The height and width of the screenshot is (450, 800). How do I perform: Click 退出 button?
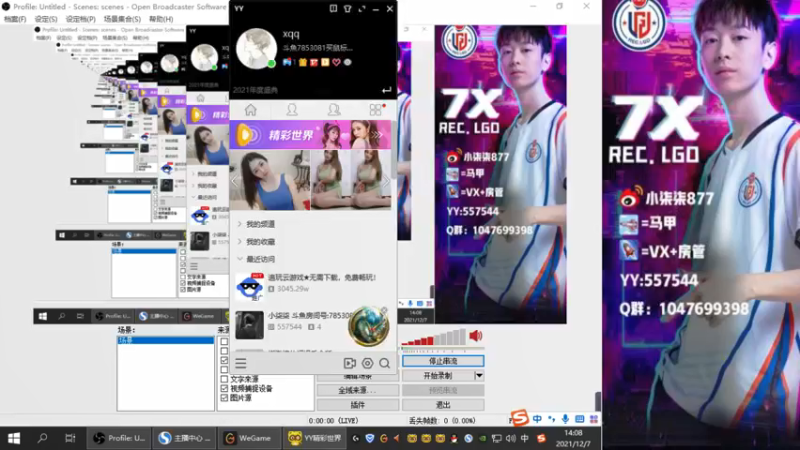point(443,405)
